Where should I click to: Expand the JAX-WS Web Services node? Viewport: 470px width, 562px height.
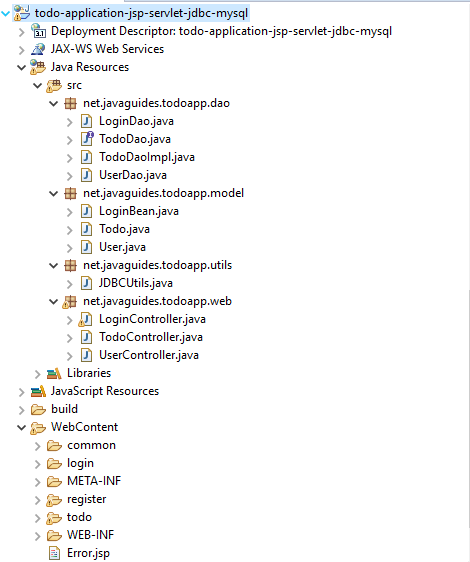pyautogui.click(x=22, y=50)
